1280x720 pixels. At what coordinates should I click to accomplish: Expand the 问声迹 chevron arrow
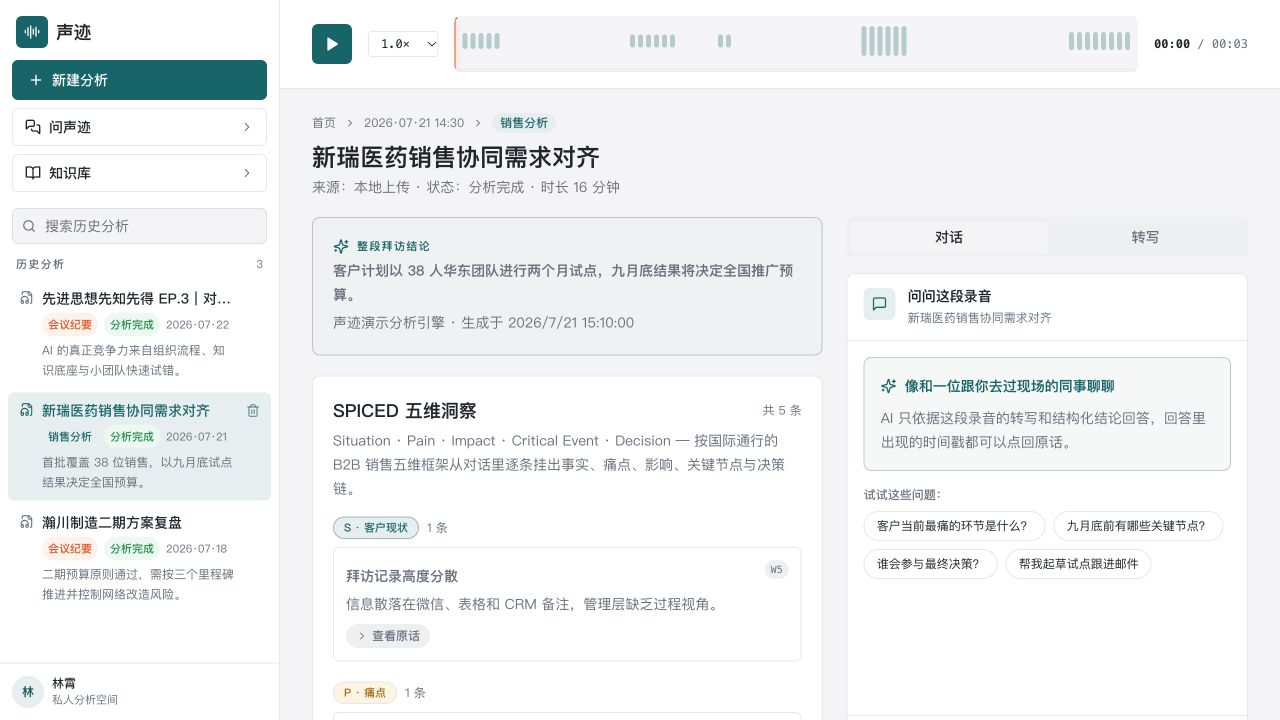[247, 127]
